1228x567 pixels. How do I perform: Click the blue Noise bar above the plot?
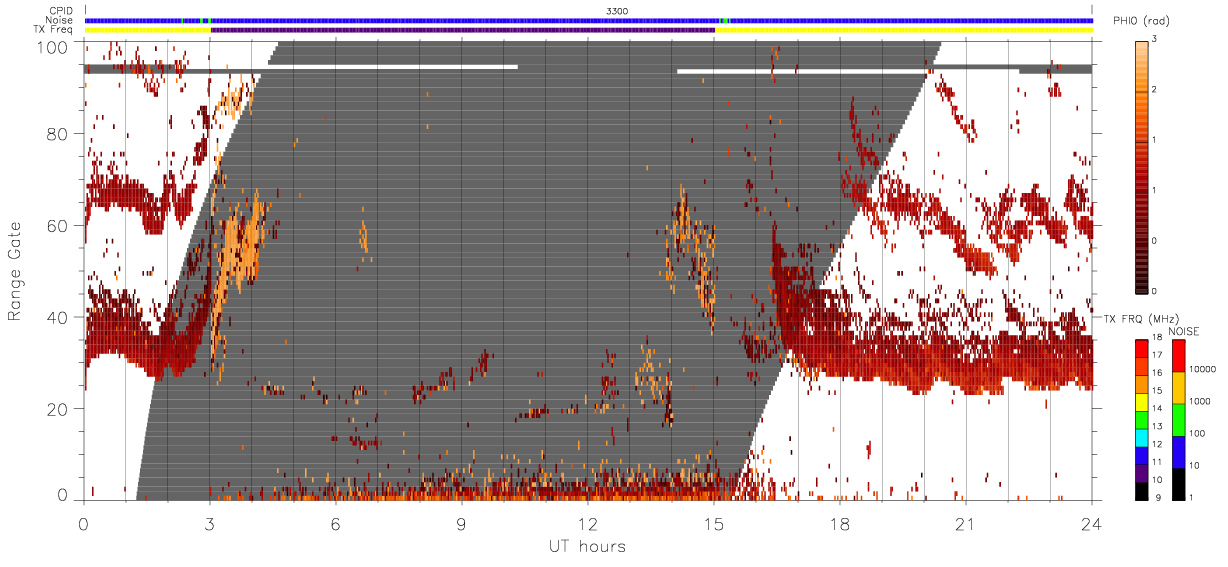[588, 20]
